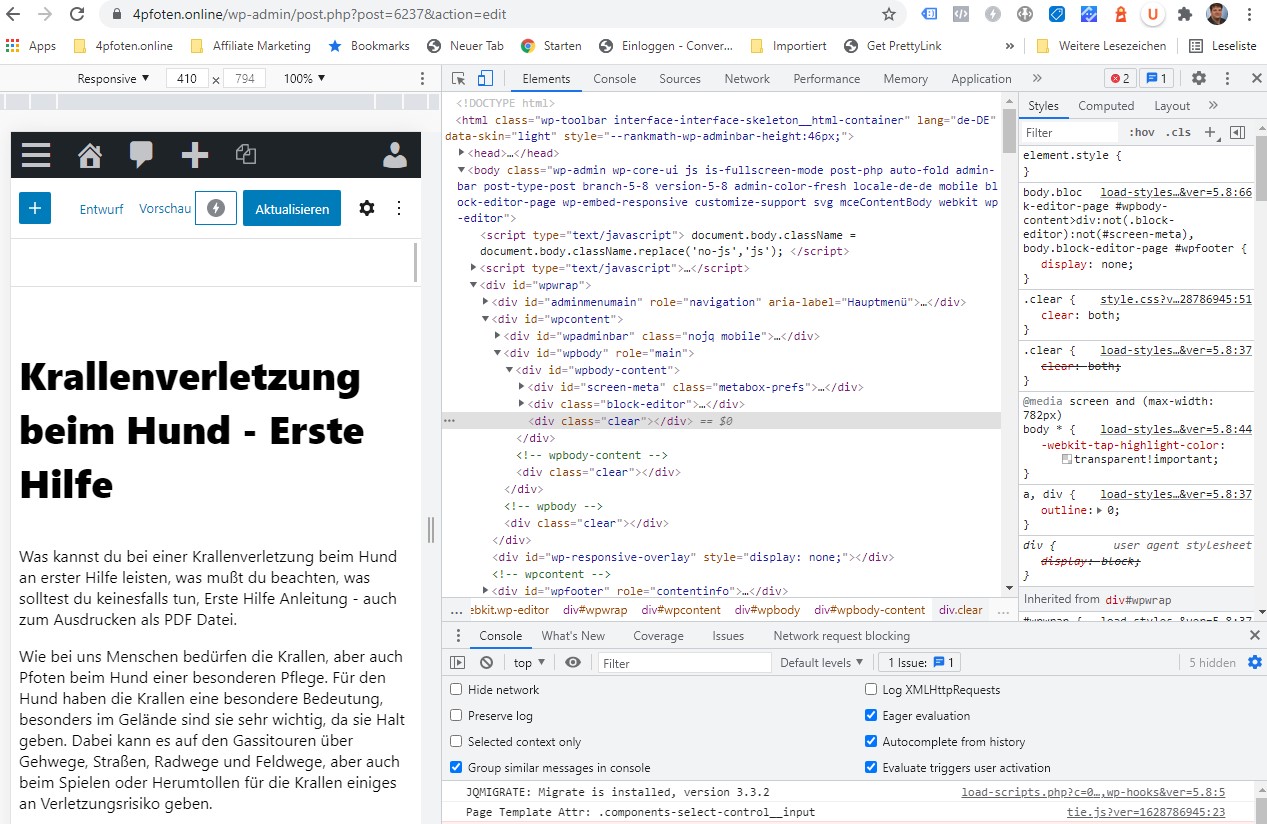Switch to the Sources tab
The height and width of the screenshot is (824, 1267).
click(x=680, y=79)
